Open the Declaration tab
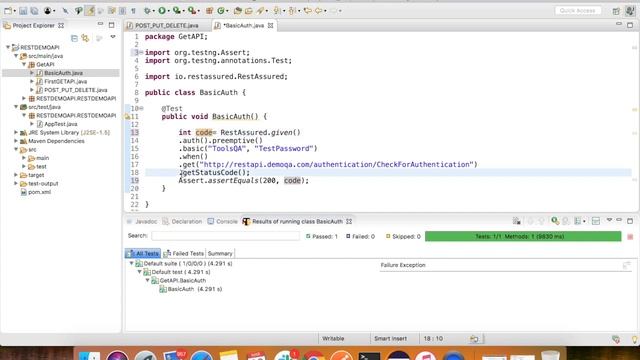Screen dimensions: 640x360 [182, 221]
